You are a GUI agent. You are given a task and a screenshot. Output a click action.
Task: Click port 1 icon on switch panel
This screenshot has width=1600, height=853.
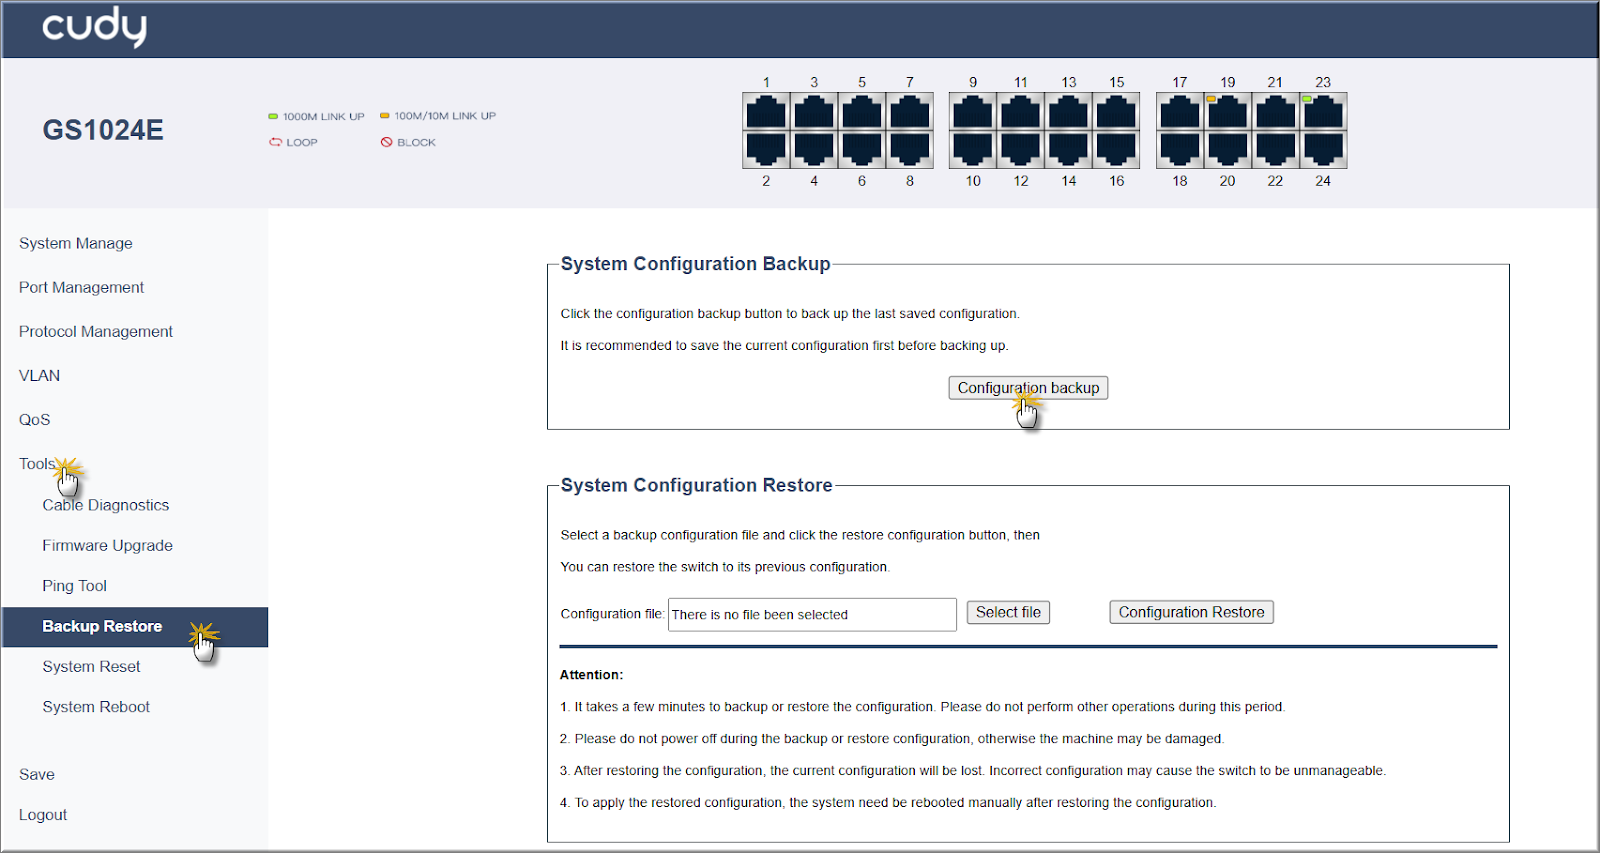click(x=766, y=112)
